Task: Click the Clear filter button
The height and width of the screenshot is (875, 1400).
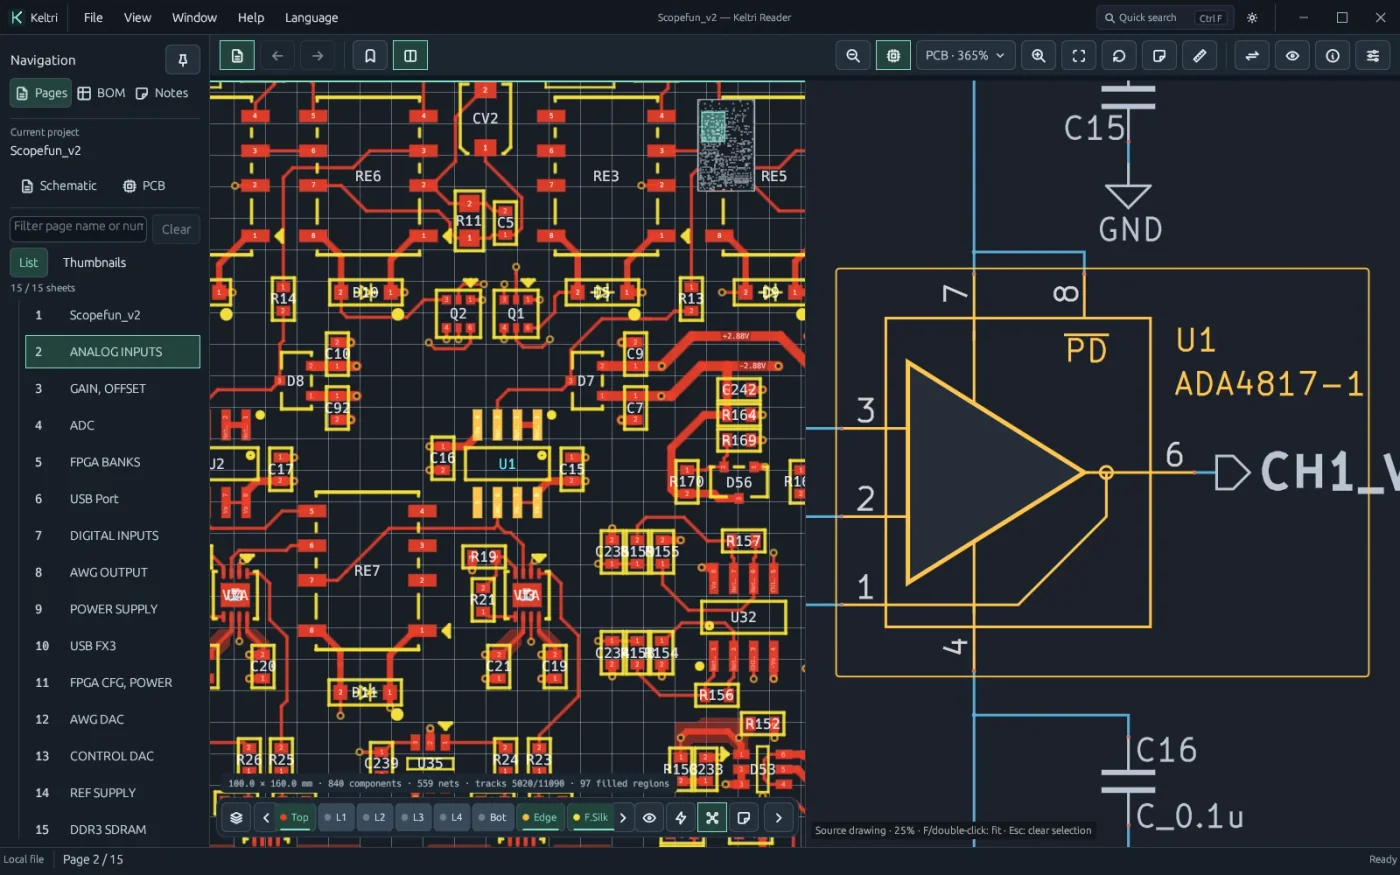Action: (176, 229)
